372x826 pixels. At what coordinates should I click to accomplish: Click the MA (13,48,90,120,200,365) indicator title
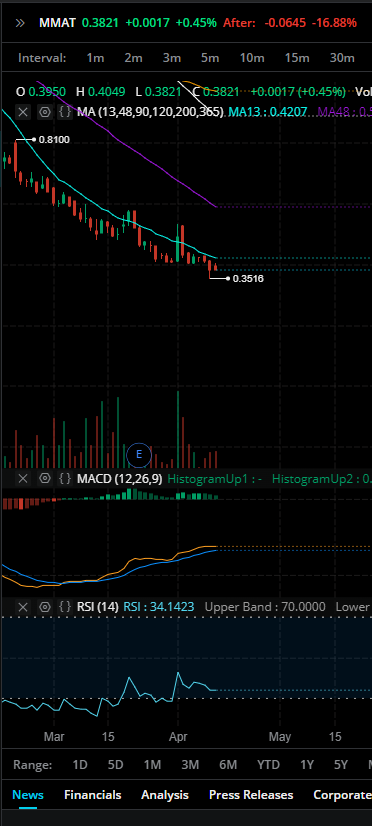[150, 112]
